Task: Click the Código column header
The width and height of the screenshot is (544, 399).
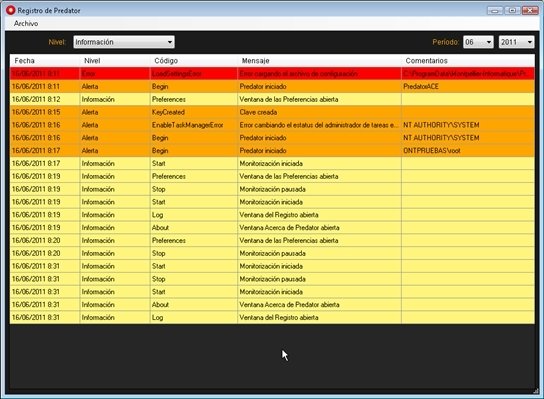Action: 194,61
